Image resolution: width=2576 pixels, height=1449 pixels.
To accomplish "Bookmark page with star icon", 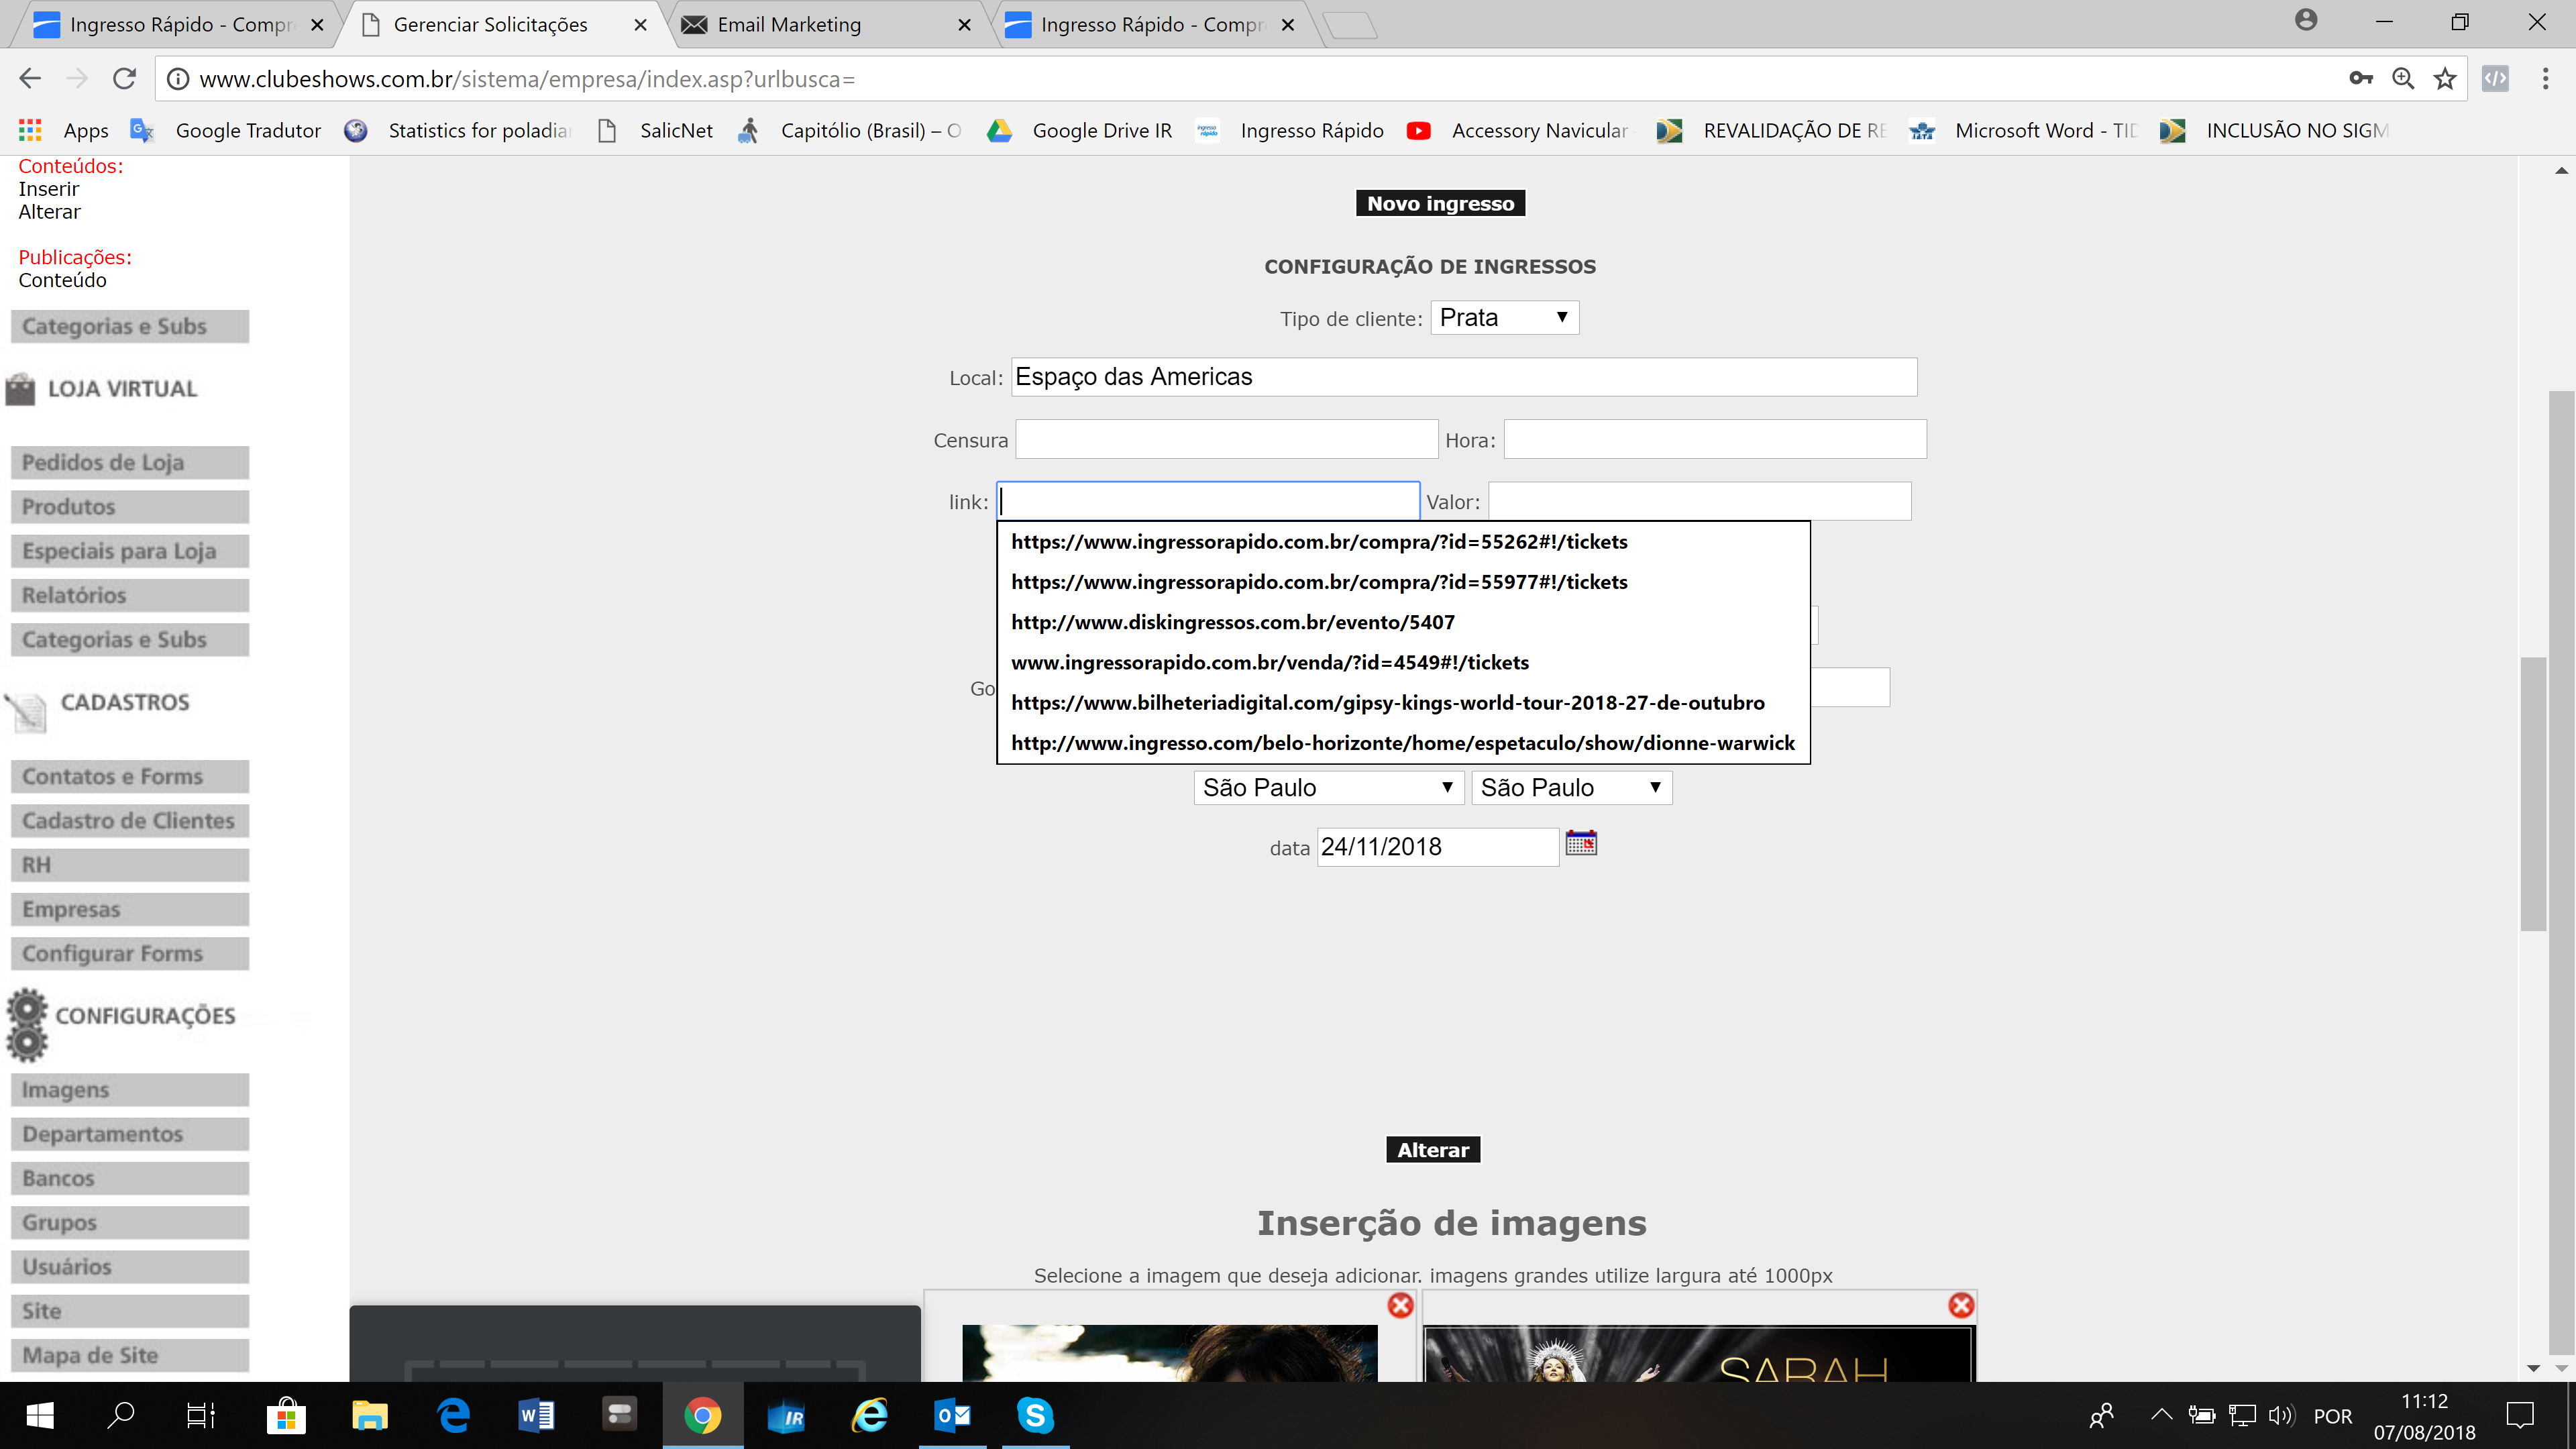I will coord(2445,79).
